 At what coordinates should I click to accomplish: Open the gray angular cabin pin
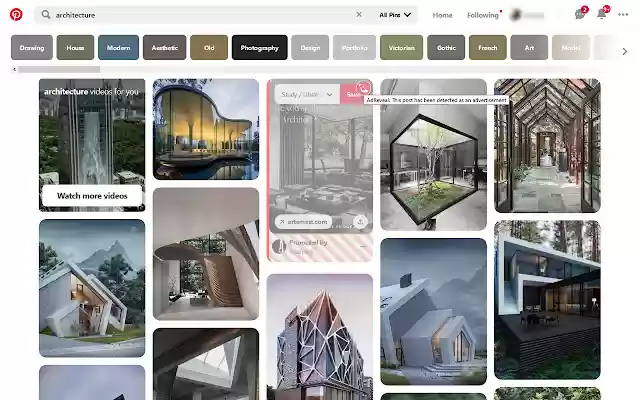click(x=433, y=311)
